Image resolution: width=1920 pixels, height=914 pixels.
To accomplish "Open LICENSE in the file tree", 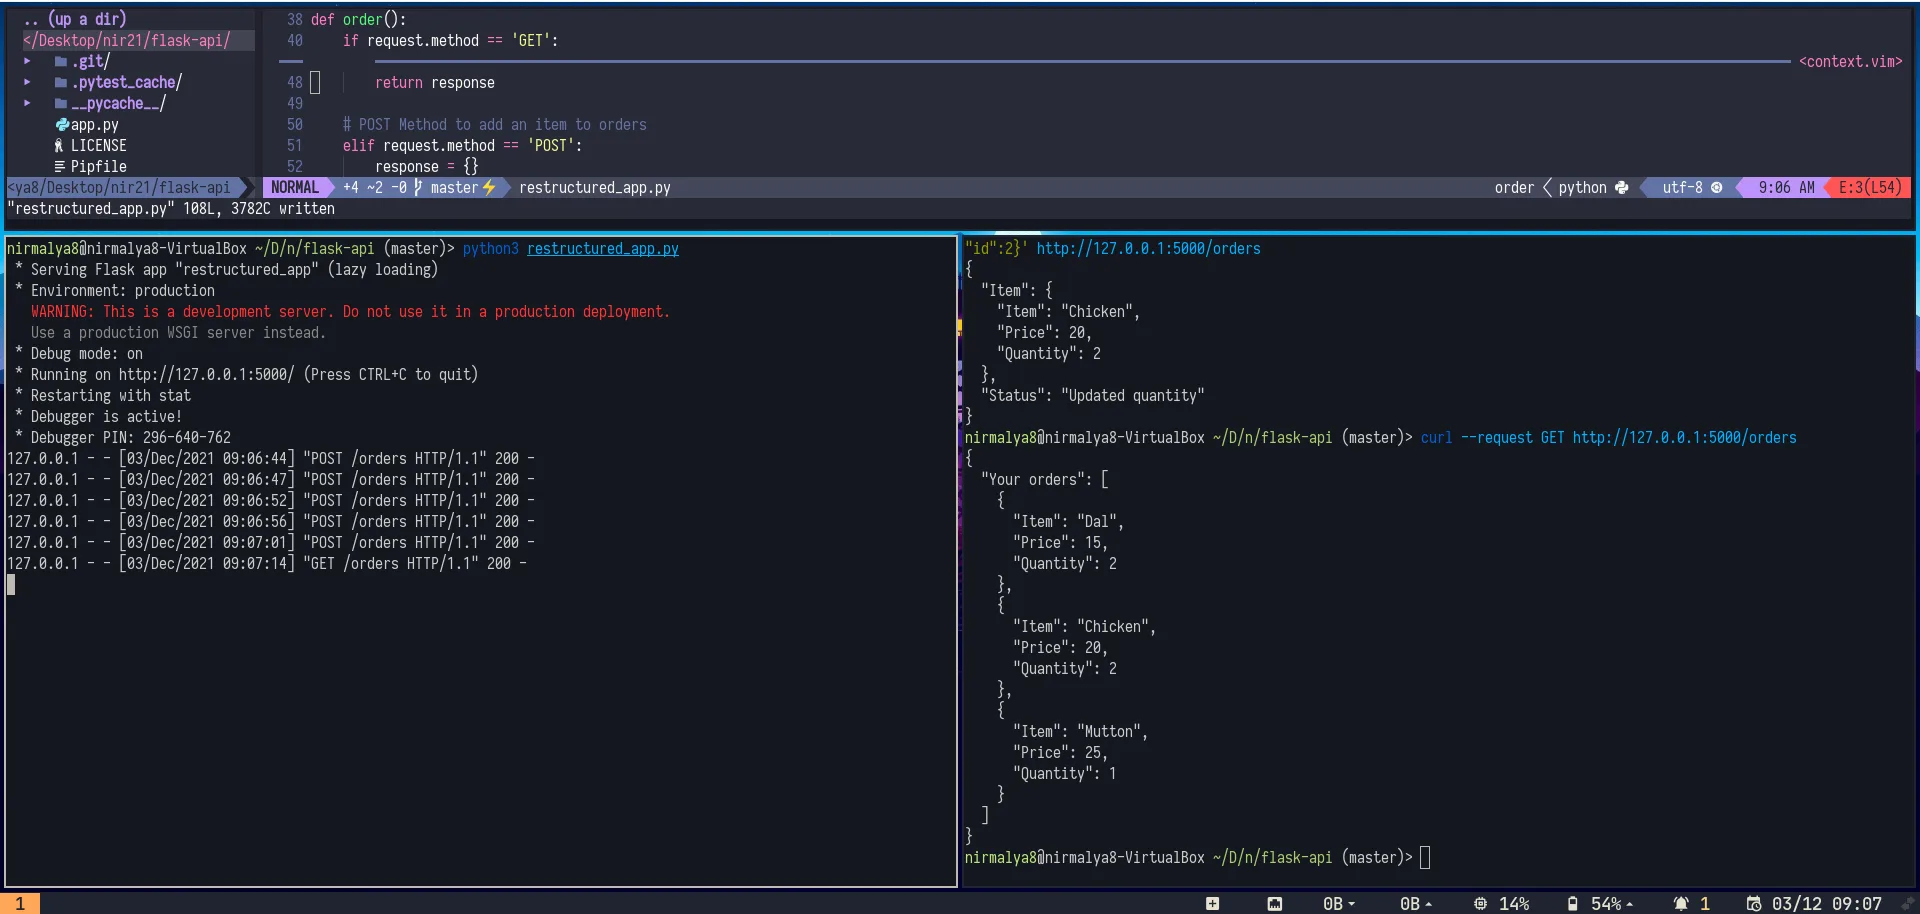I will [x=98, y=145].
